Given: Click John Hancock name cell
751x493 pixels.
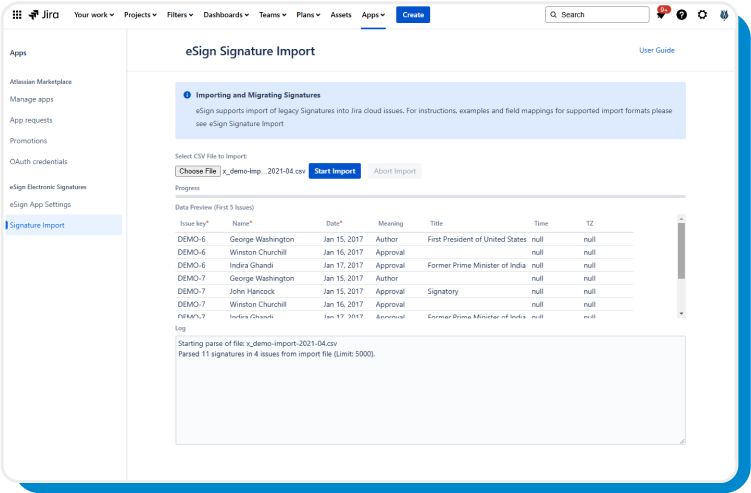Looking at the screenshot, I should (x=252, y=291).
